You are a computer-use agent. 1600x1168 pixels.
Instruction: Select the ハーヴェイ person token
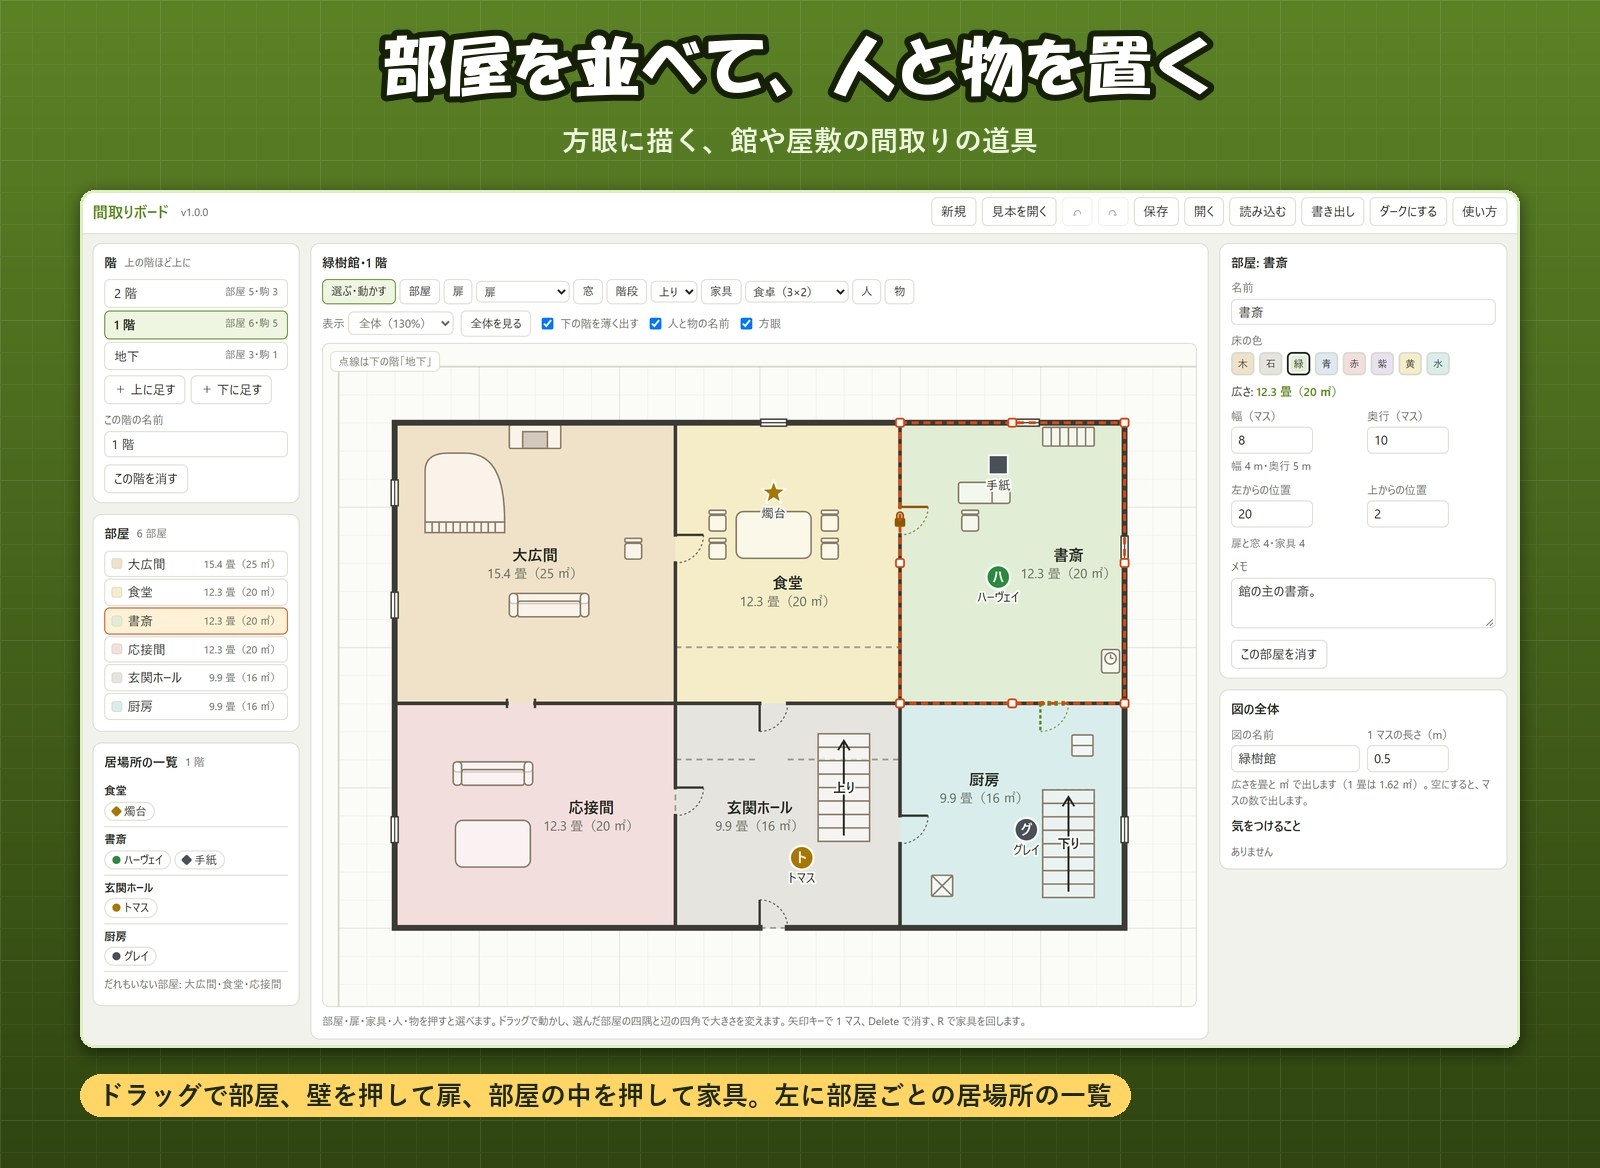point(998,576)
